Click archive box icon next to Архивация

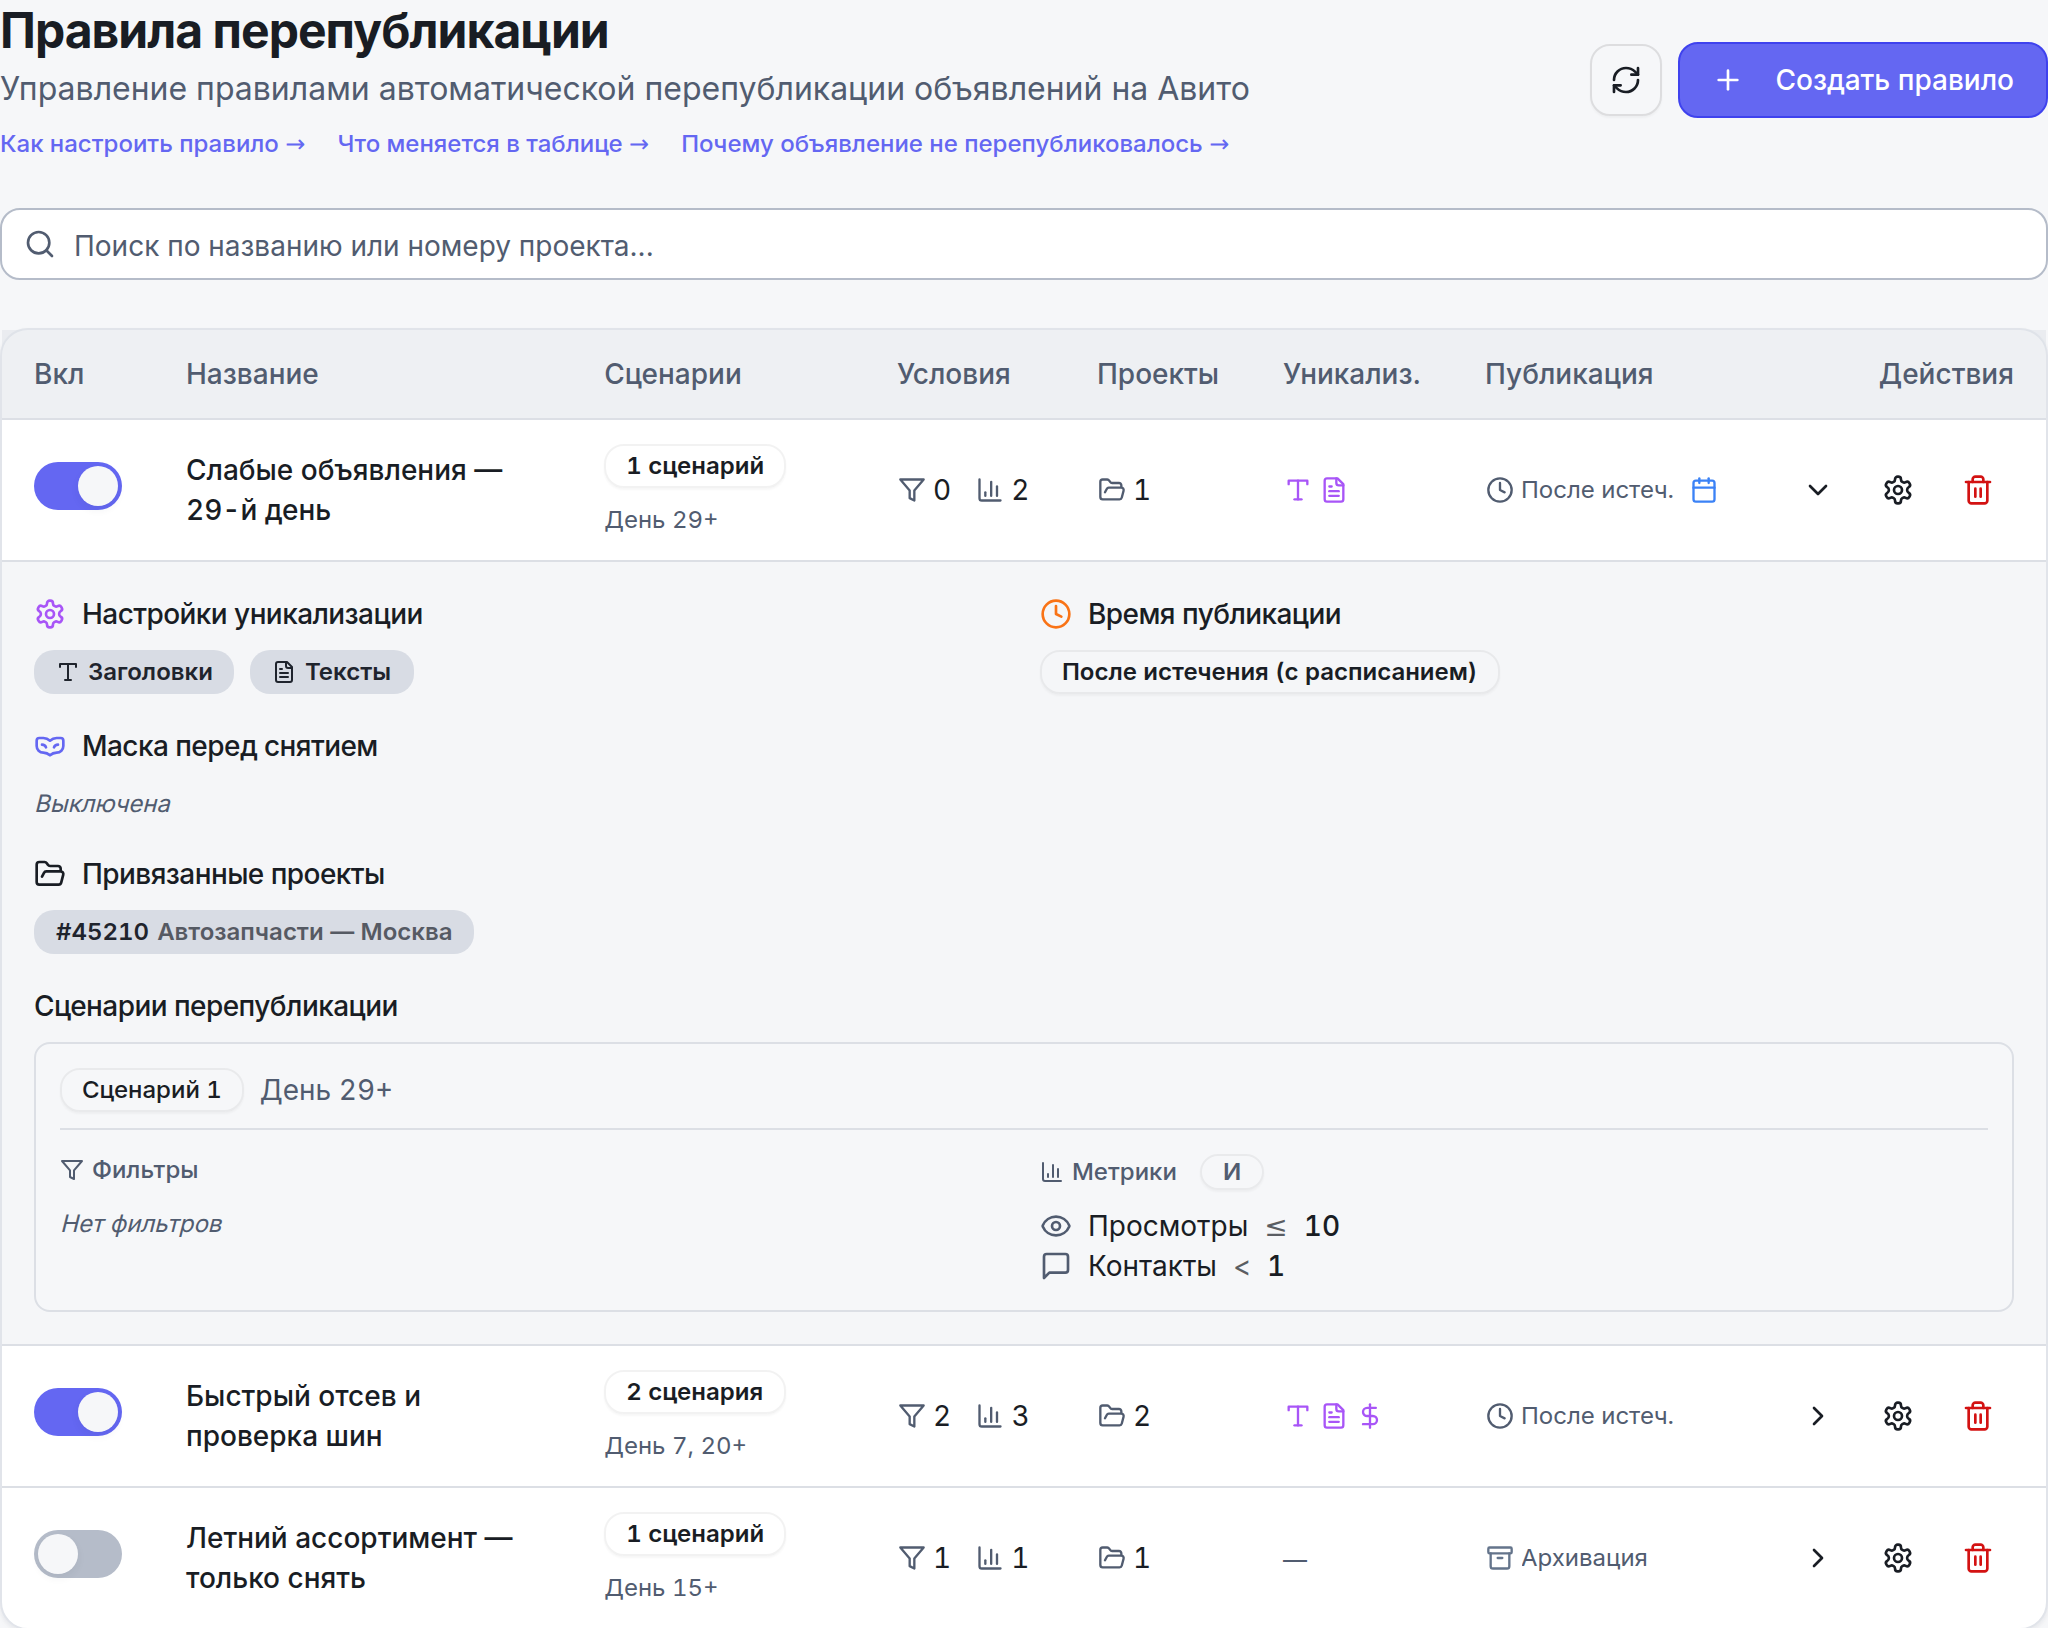tap(1499, 1558)
